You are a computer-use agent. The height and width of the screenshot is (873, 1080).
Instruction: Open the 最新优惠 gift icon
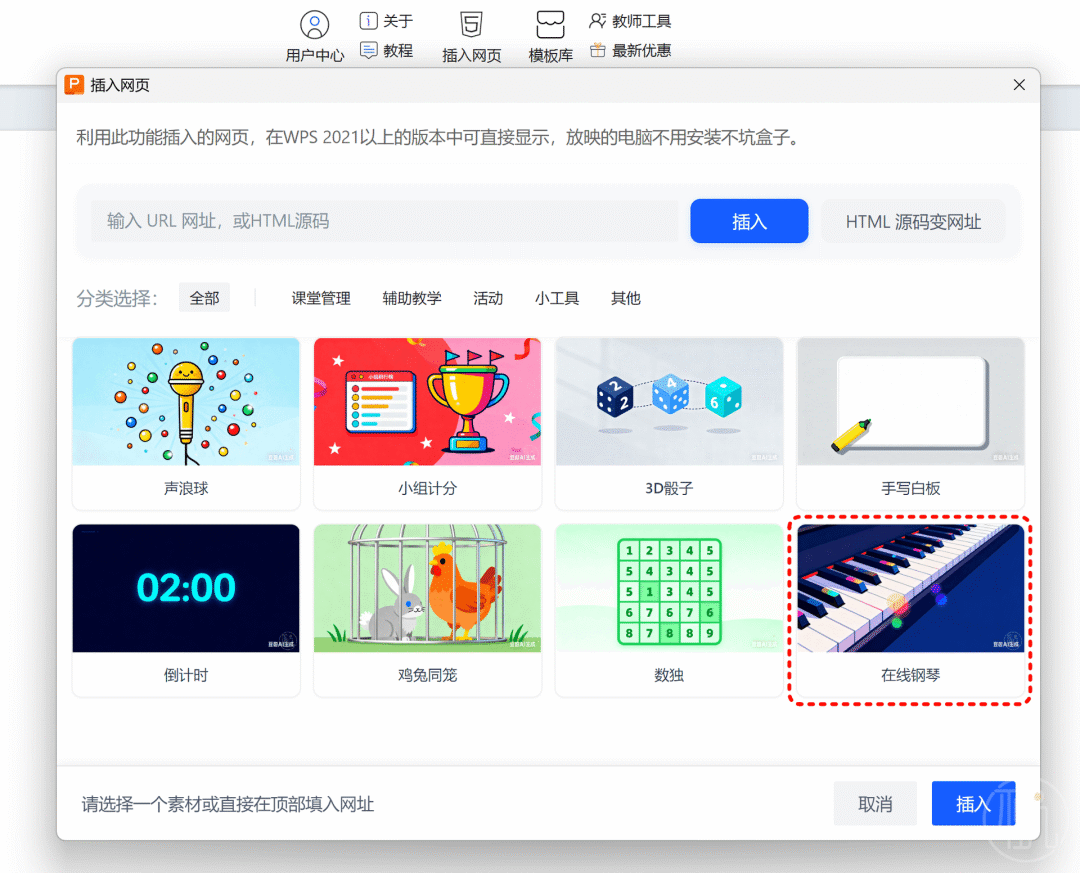pos(597,50)
